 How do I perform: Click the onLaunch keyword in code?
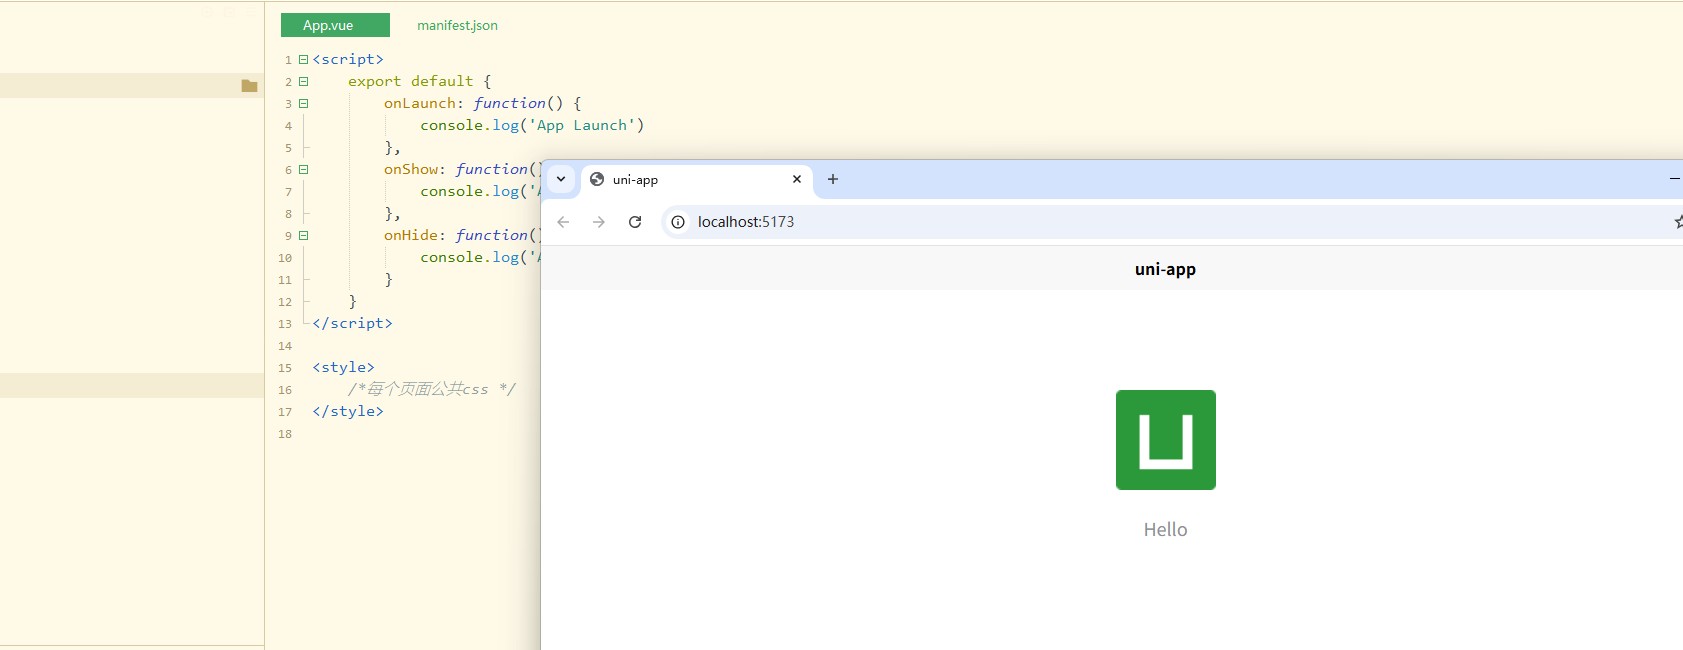pos(420,103)
